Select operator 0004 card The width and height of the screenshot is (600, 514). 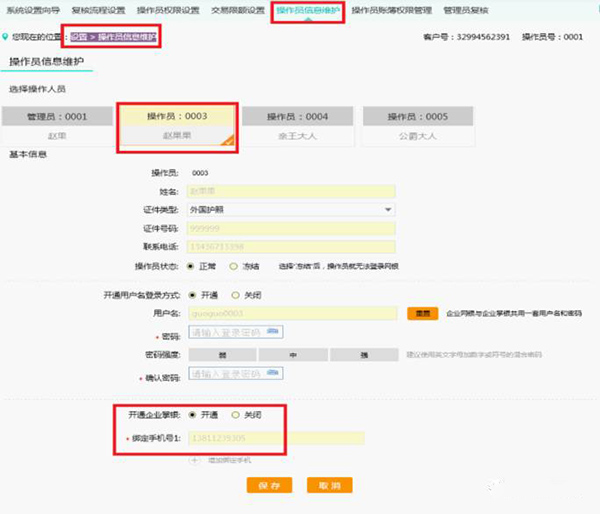(x=301, y=125)
